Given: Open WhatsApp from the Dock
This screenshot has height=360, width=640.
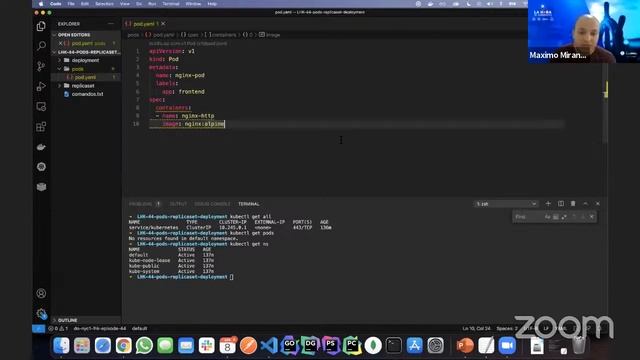Looking at the screenshot, I should [144, 346].
